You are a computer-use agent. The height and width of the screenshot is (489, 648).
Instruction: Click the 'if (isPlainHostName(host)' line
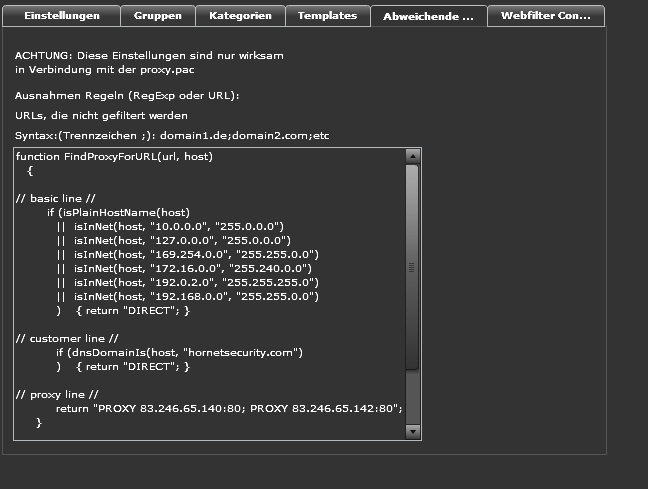(118, 212)
